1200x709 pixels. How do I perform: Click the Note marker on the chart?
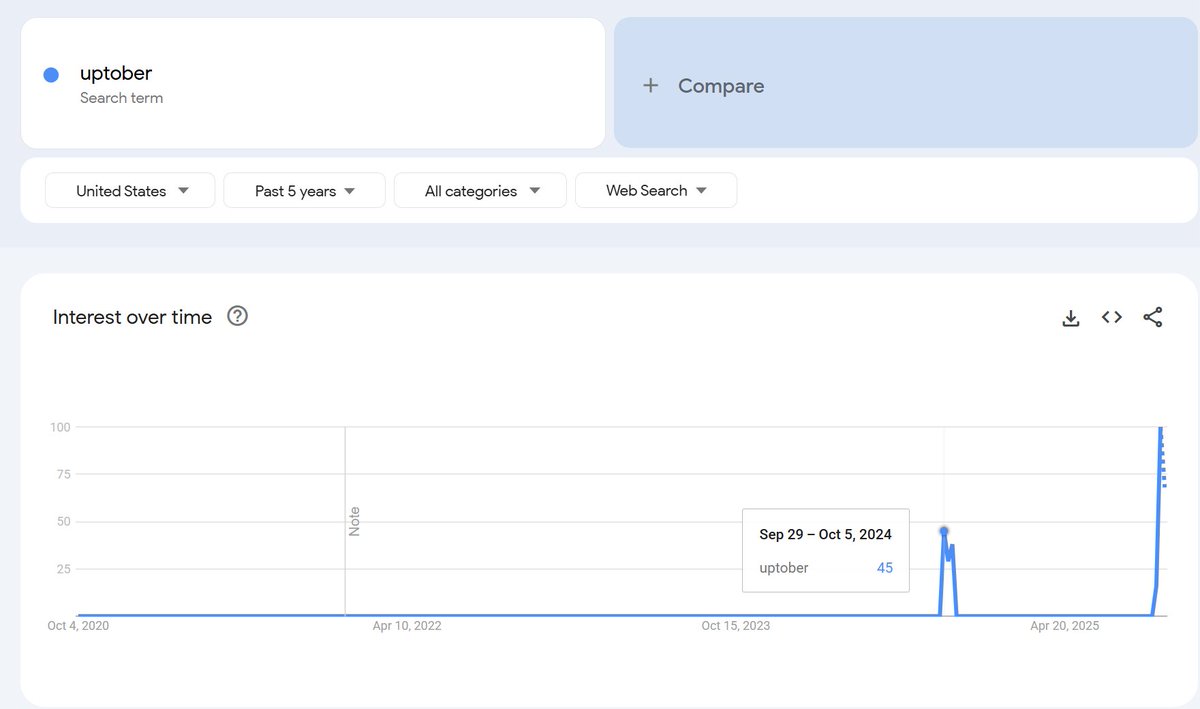point(354,521)
